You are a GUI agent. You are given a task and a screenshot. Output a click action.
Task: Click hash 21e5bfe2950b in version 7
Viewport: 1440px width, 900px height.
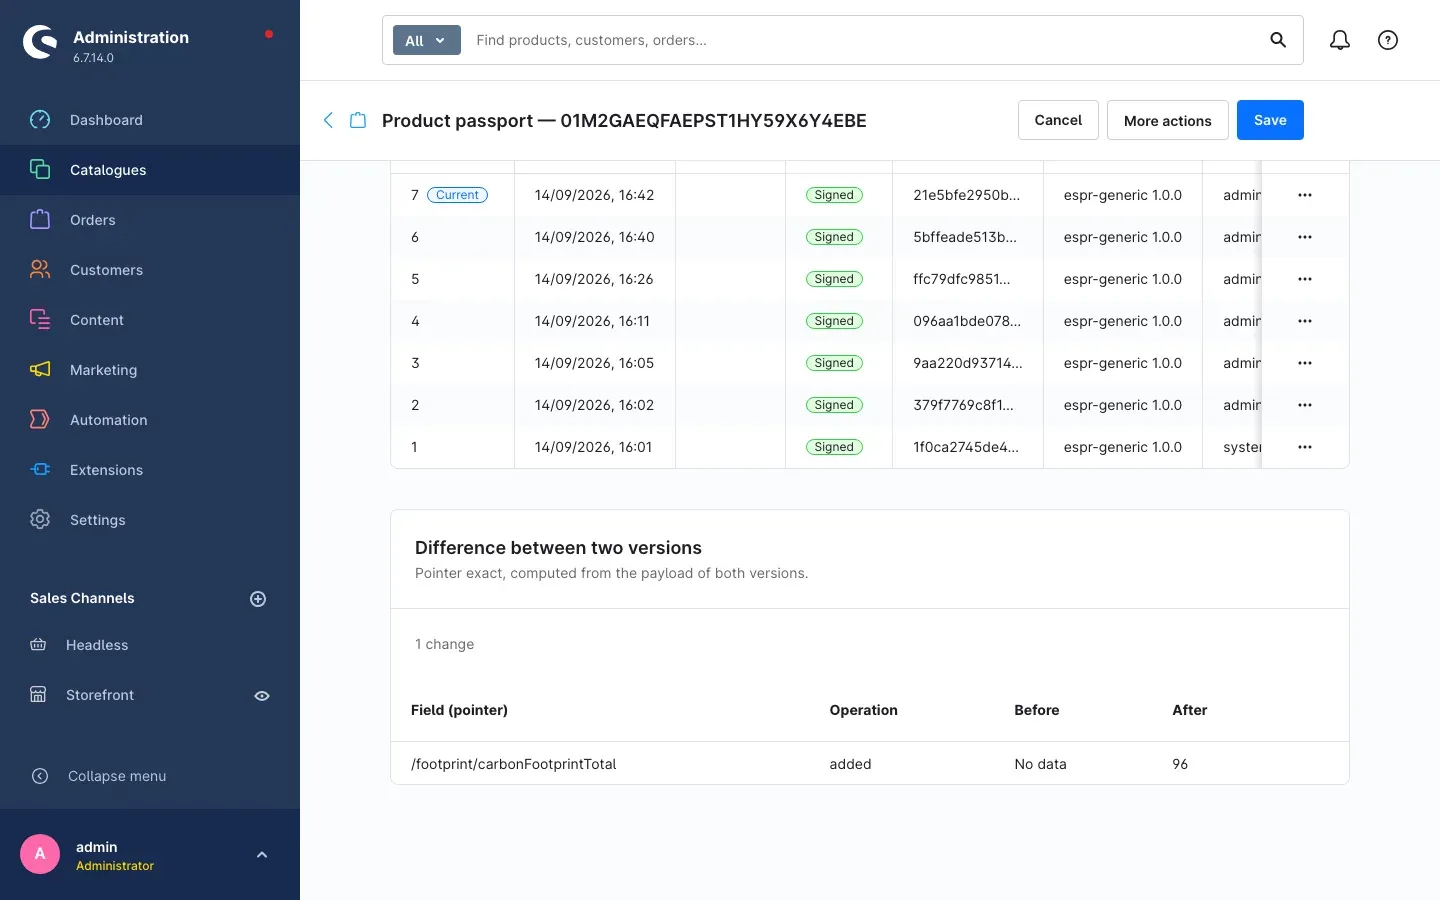pos(966,195)
